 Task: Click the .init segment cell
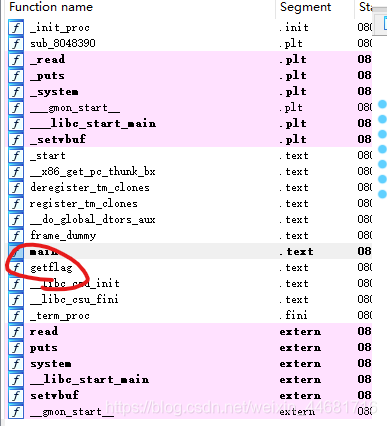[294, 27]
